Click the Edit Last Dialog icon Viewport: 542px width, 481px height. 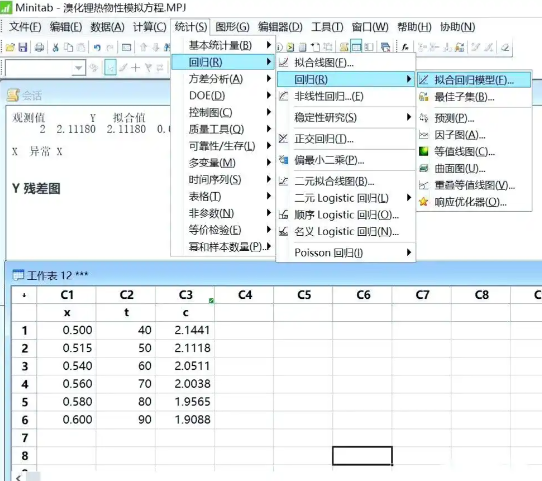pyautogui.click(x=126, y=47)
